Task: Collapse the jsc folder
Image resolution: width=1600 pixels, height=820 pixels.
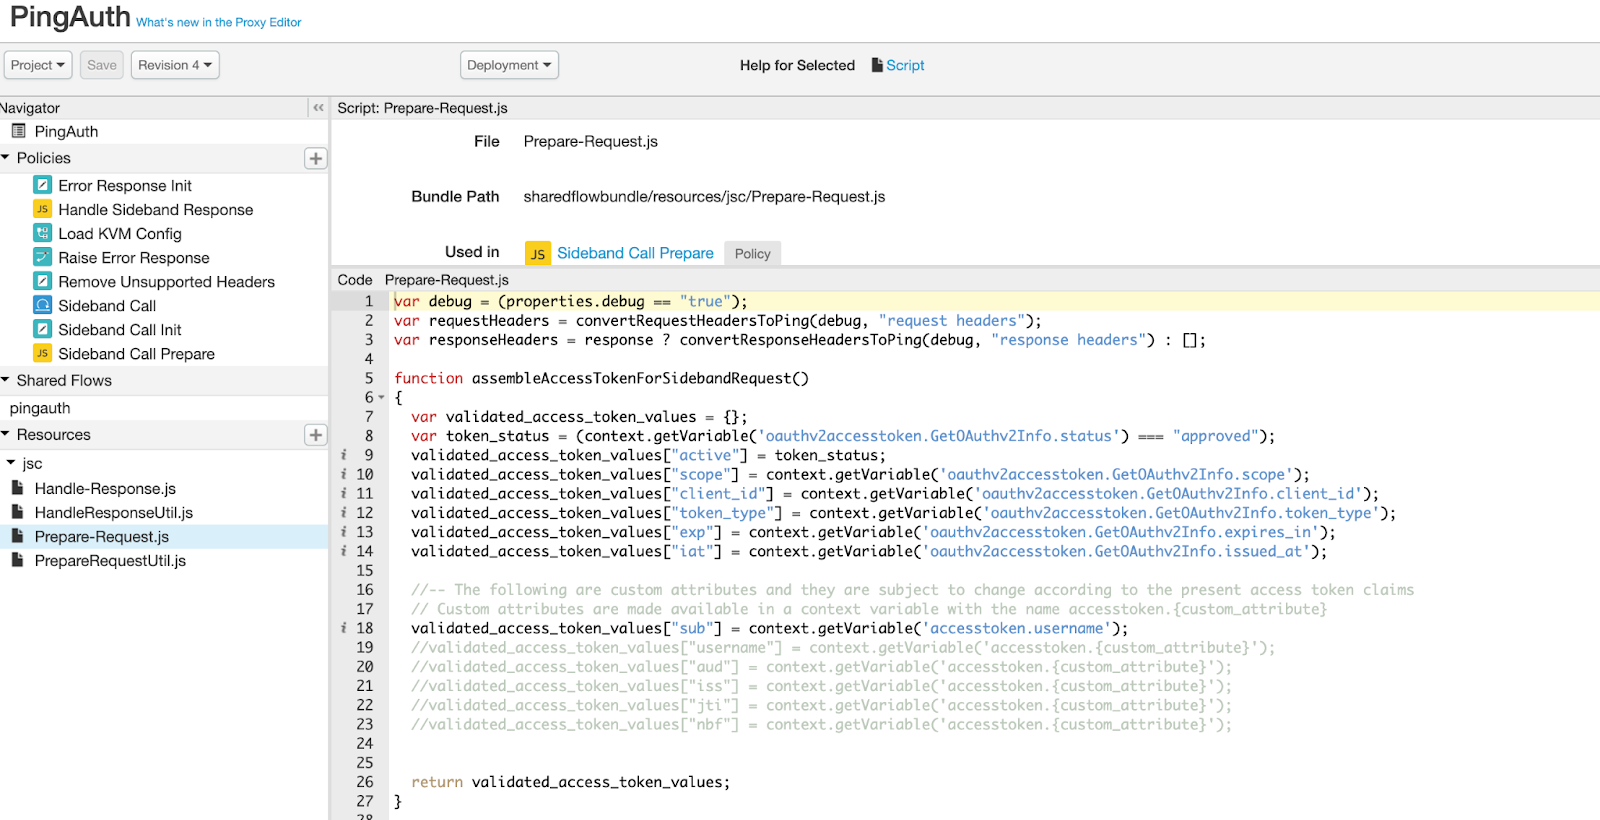Action: coord(11,463)
